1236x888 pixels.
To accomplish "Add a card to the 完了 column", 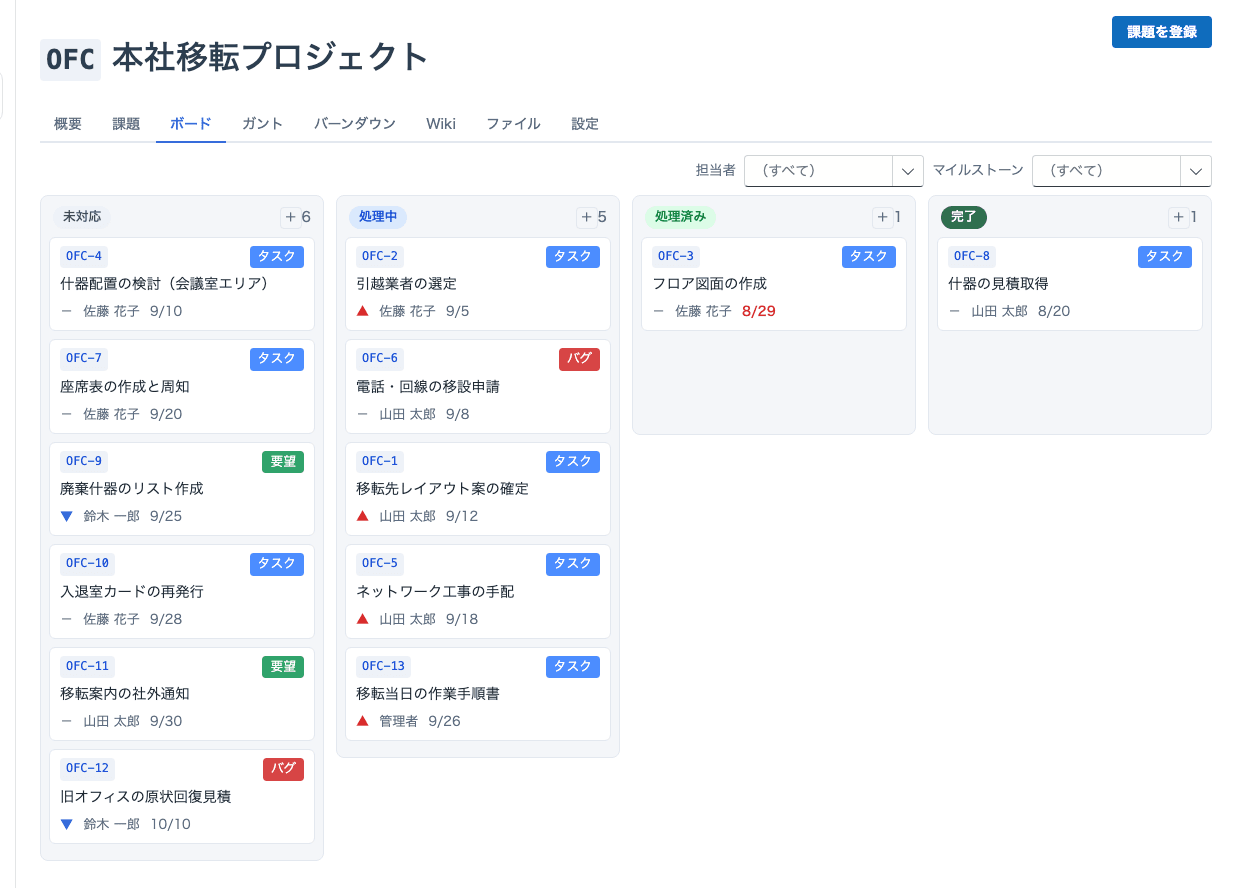I will 1179,217.
